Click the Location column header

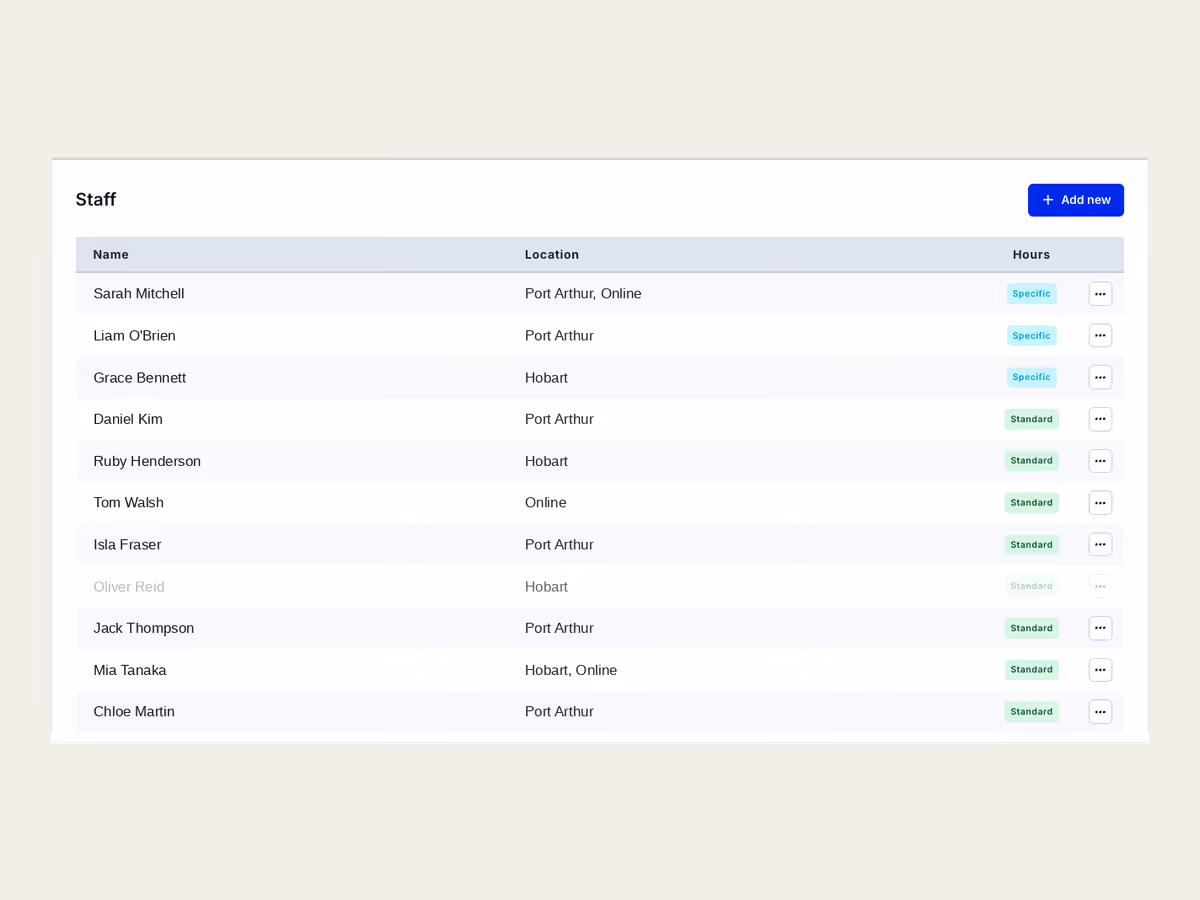point(552,255)
